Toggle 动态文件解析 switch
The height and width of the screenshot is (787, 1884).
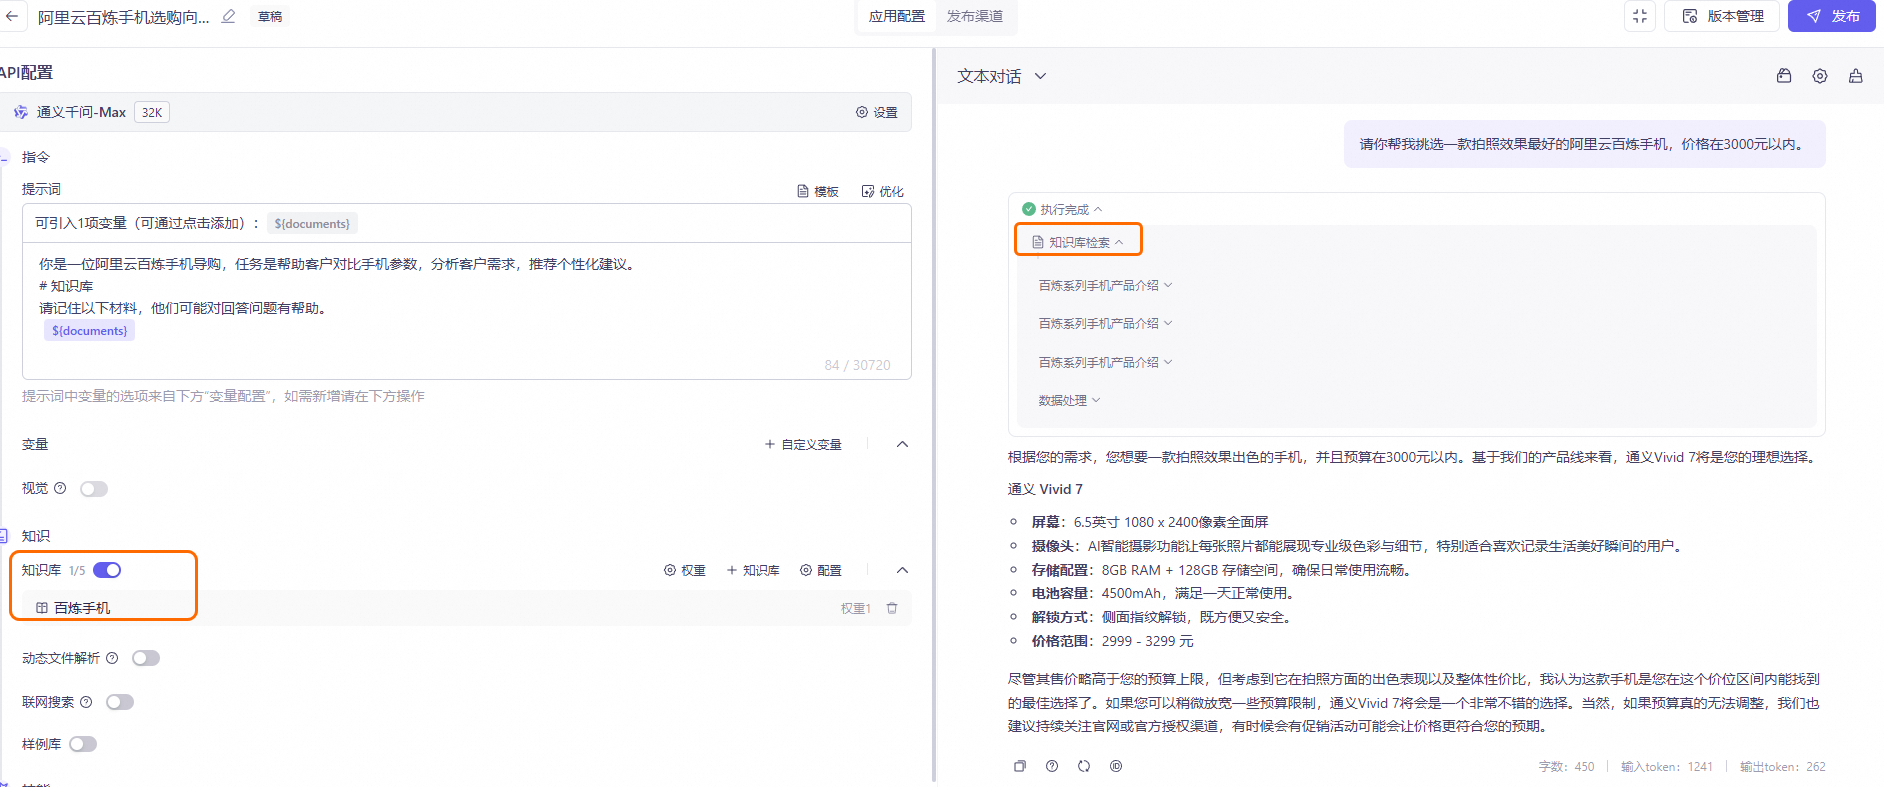click(x=146, y=658)
